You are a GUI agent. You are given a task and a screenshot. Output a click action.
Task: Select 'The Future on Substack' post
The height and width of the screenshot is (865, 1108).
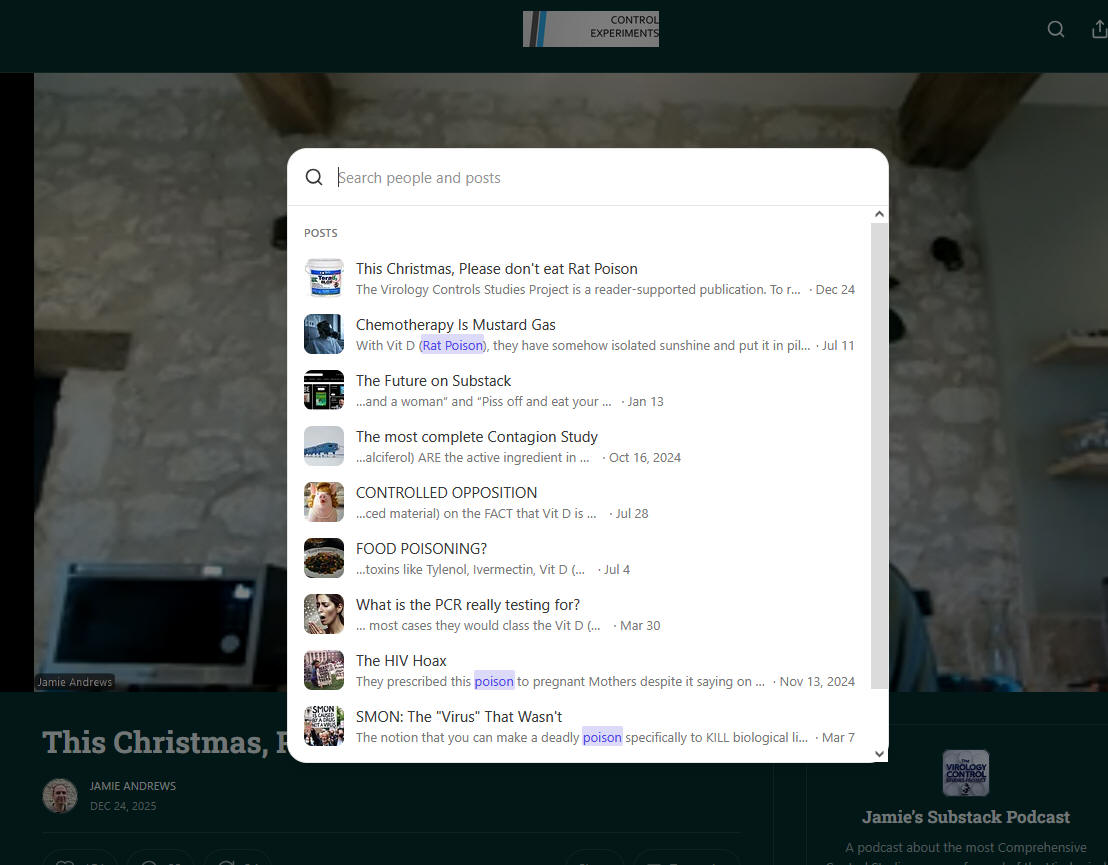(433, 381)
